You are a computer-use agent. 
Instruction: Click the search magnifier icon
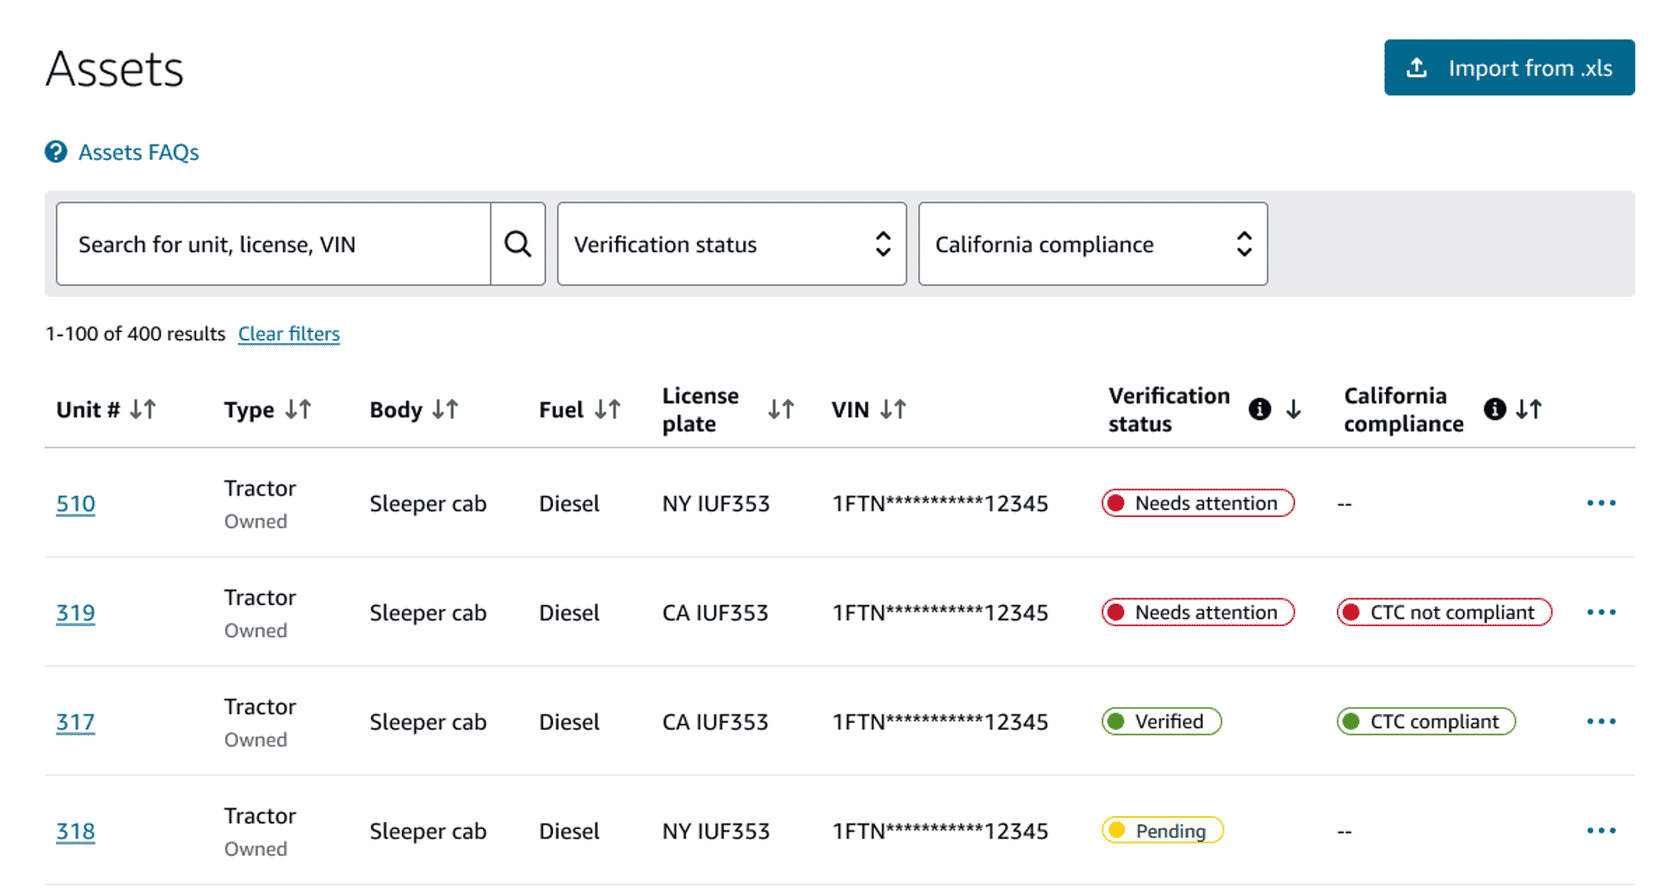[517, 244]
